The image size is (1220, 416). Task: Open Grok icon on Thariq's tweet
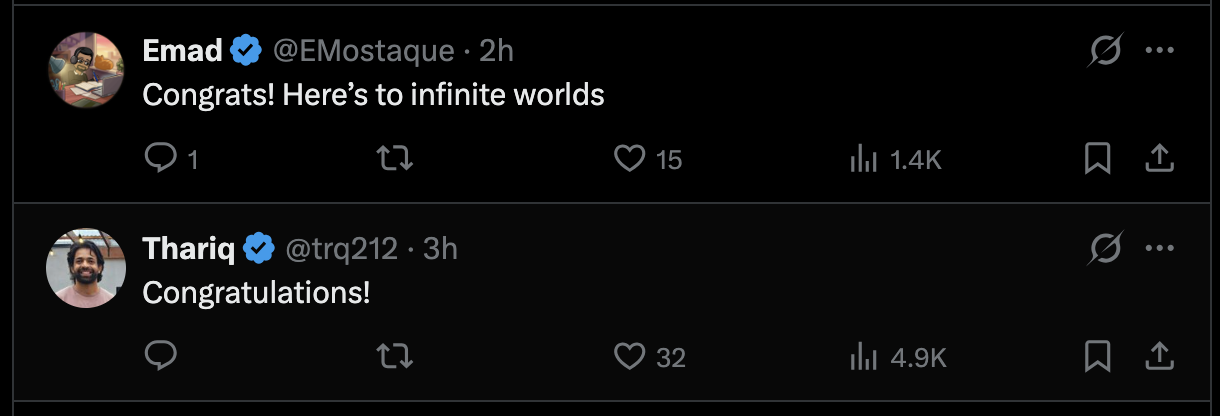[x=1105, y=248]
